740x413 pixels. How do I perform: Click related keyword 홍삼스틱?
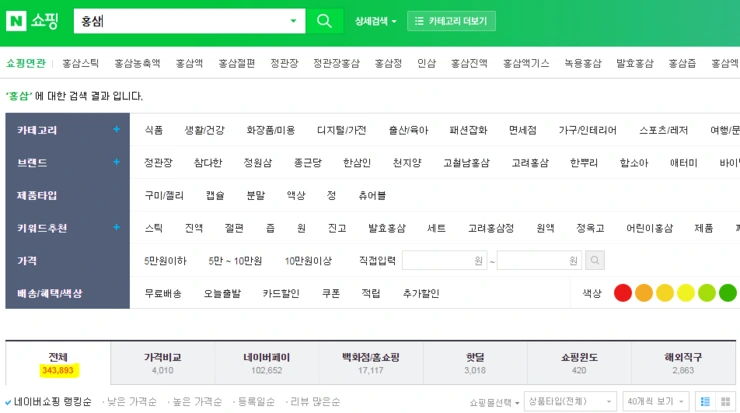pyautogui.click(x=80, y=63)
